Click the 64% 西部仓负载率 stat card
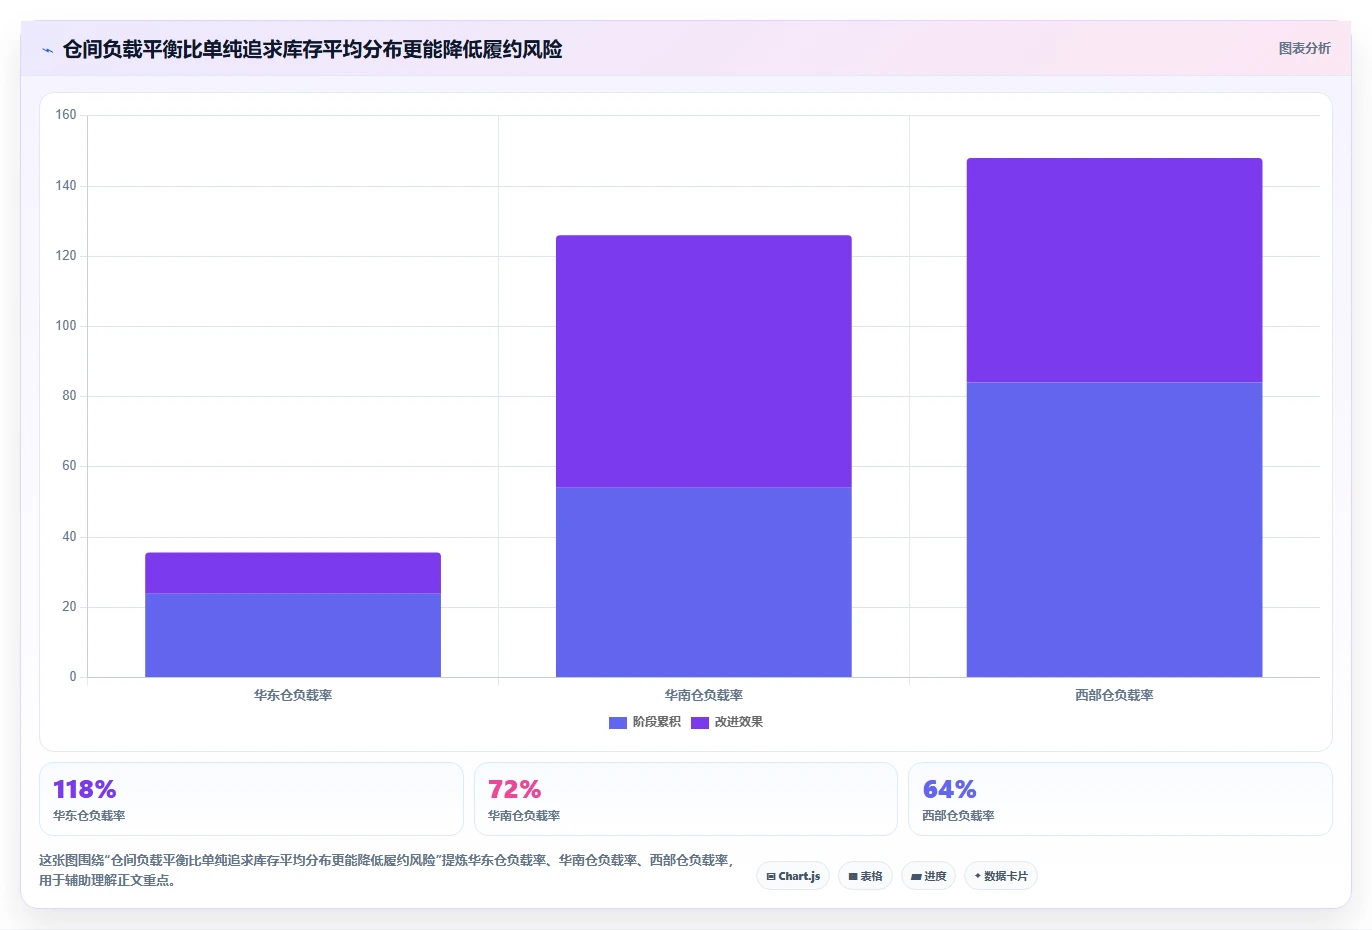This screenshot has height=930, width=1372. (1120, 799)
